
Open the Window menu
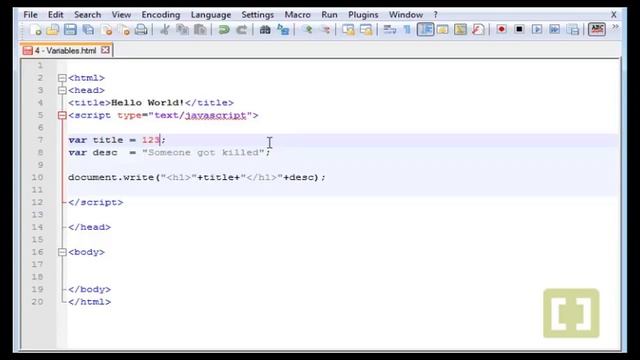[406, 15]
